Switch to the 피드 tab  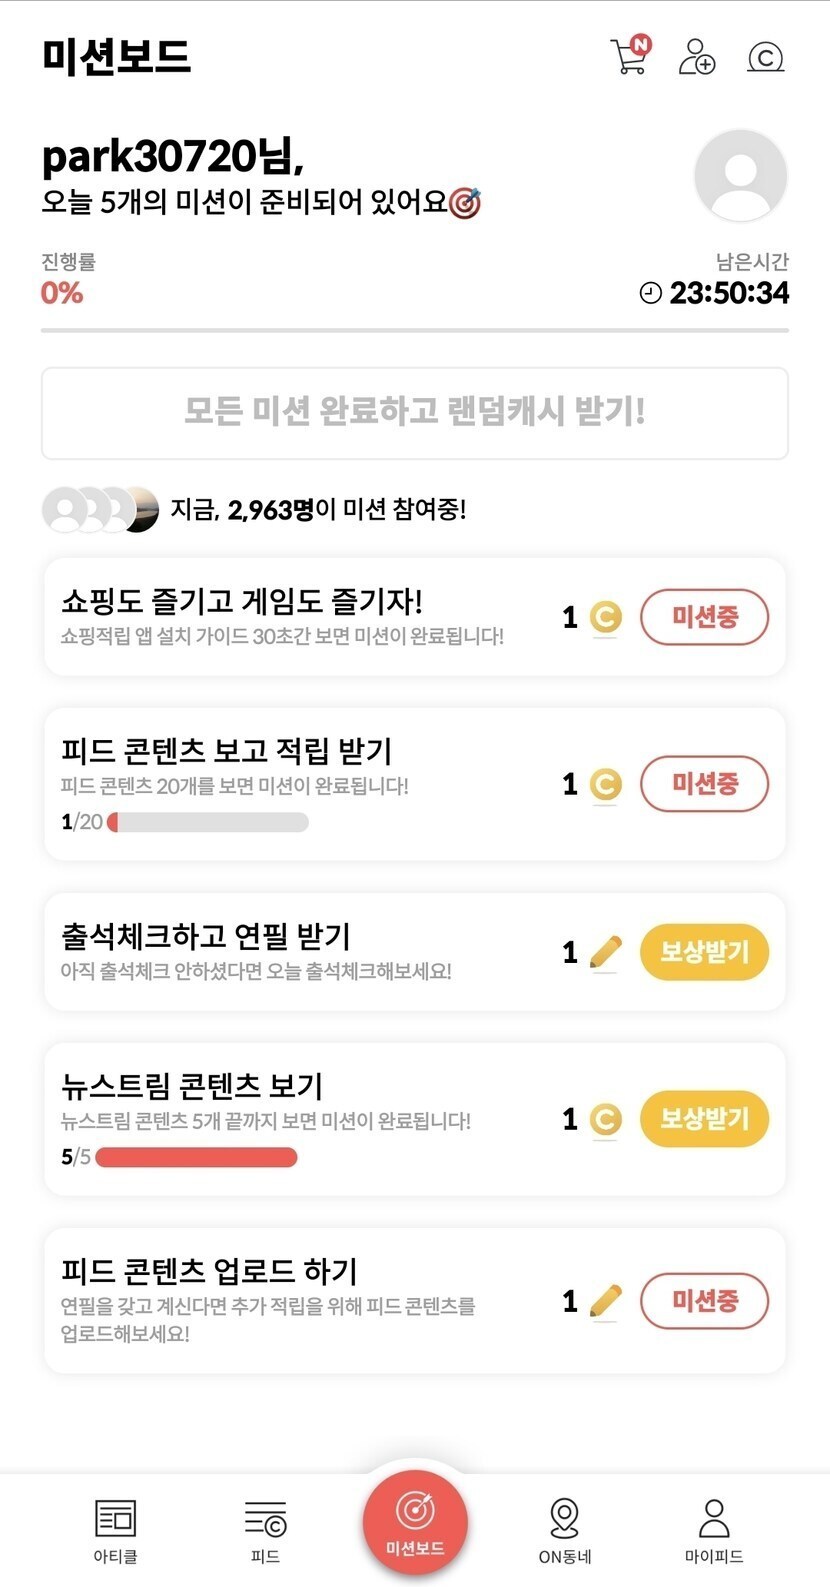tap(265, 1528)
